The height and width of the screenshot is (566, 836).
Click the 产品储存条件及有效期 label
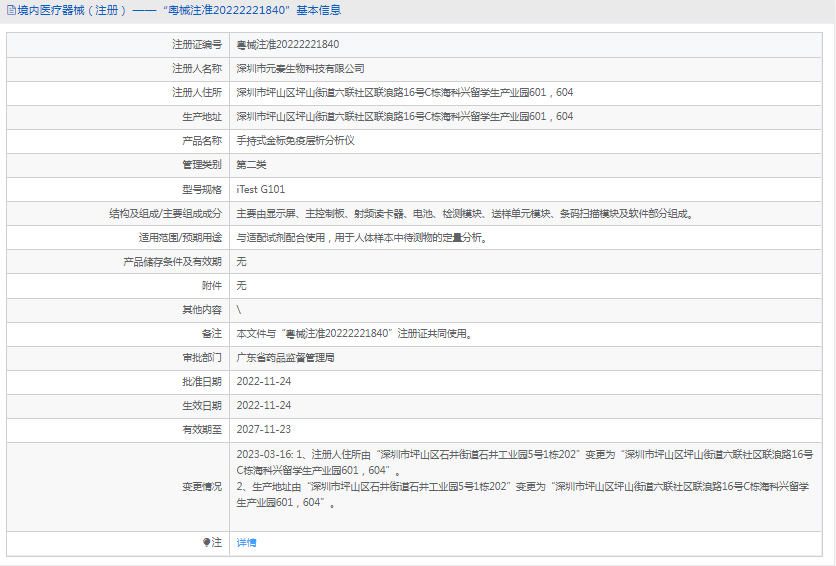pos(172,262)
